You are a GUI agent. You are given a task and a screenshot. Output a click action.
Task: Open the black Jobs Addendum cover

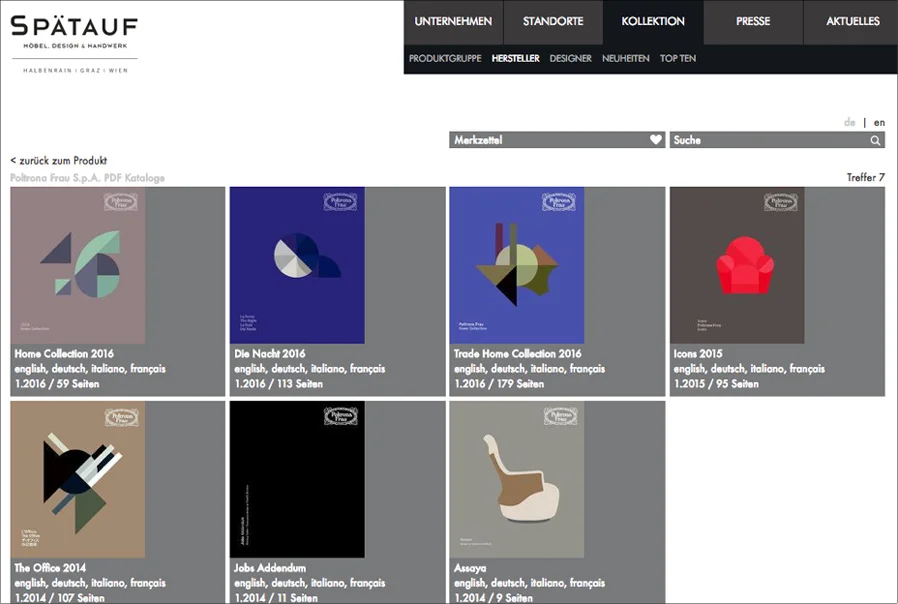click(x=297, y=479)
